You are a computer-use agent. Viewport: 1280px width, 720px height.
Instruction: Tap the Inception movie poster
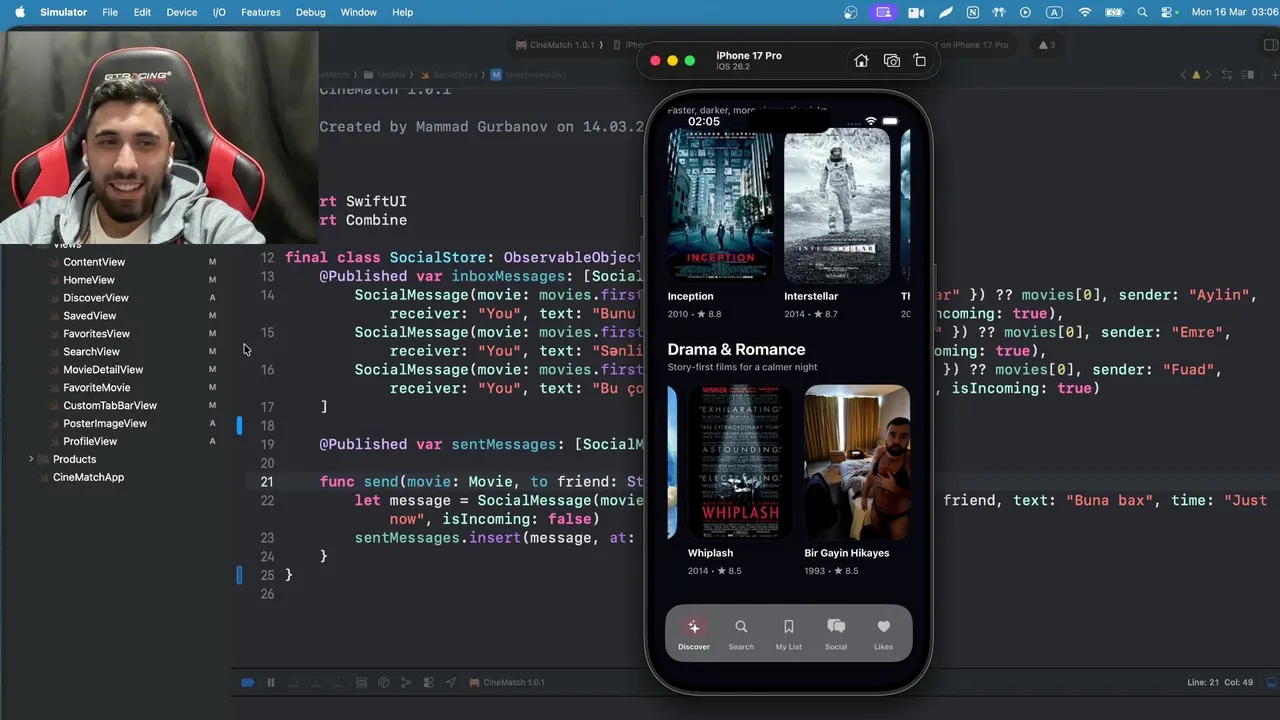[720, 205]
